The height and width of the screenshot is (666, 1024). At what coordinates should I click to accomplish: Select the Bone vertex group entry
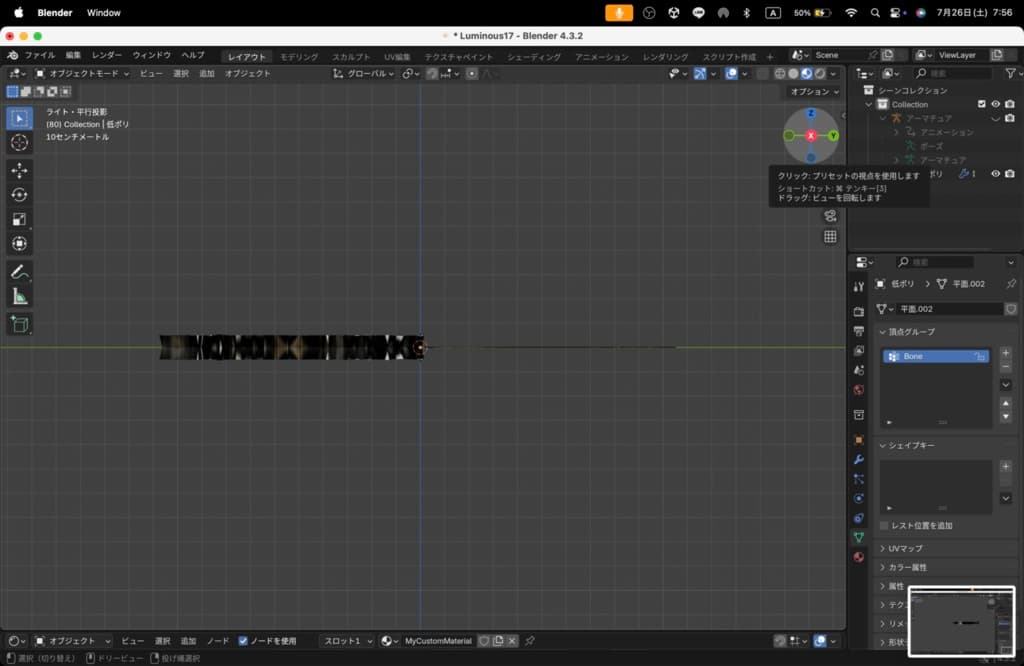coord(935,356)
